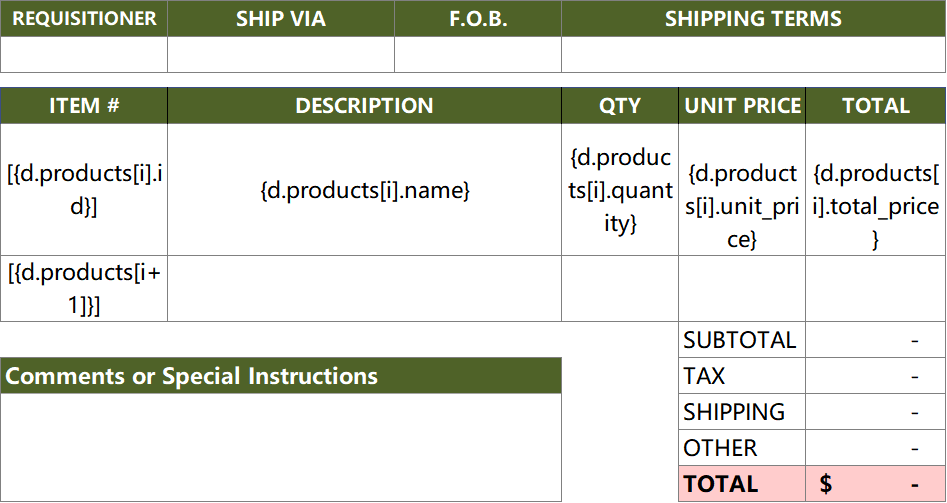Click the F.O.B. column header
Screen dimensions: 947x503
pyautogui.click(x=478, y=19)
